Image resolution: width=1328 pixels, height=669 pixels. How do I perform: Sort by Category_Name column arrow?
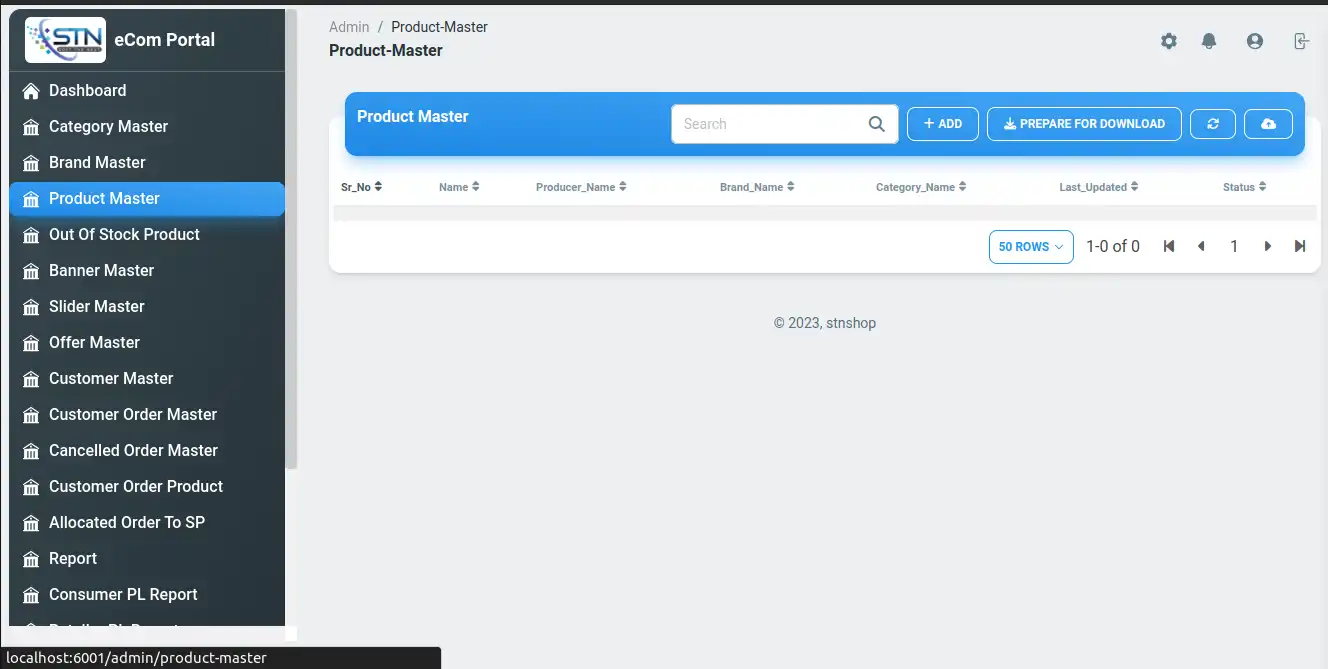[x=962, y=187]
